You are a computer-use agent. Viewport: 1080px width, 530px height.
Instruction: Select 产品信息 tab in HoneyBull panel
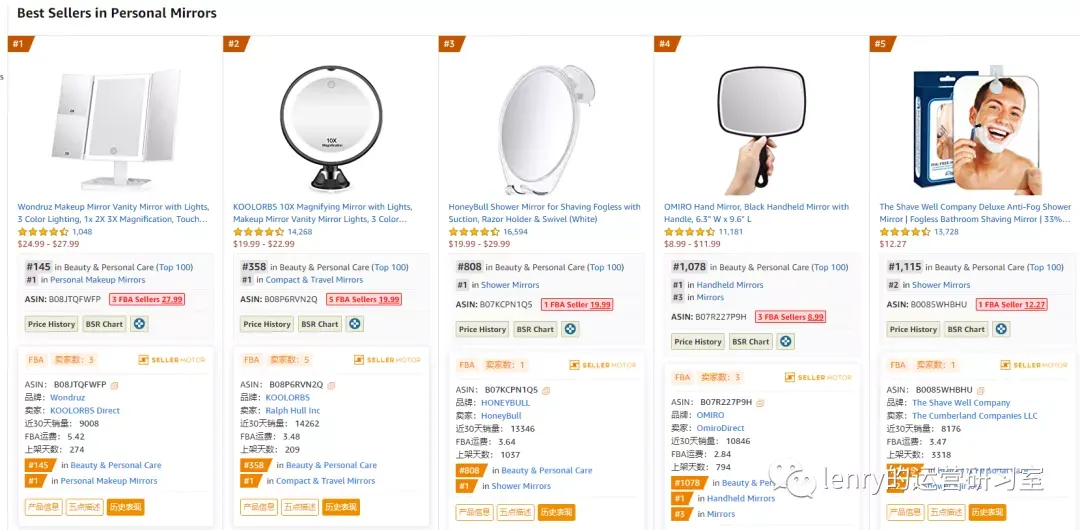[x=475, y=512]
